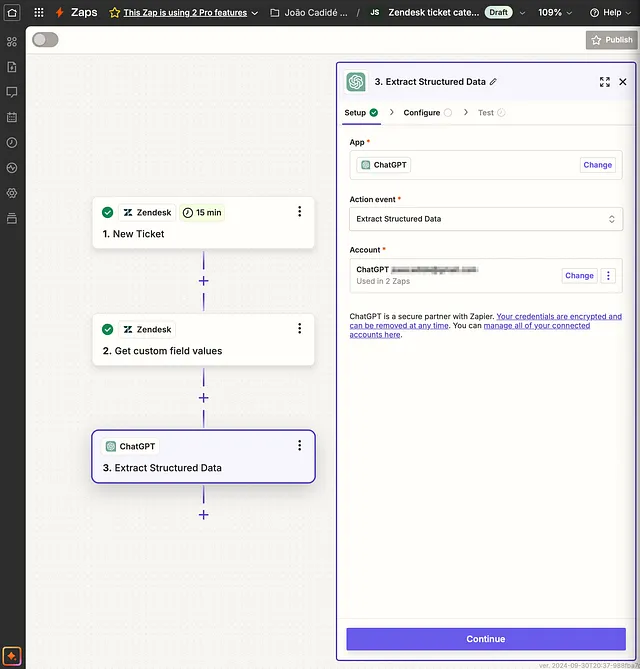The image size is (640, 669).
Task: Open the sidebar settings gear icon
Action: coord(12,193)
